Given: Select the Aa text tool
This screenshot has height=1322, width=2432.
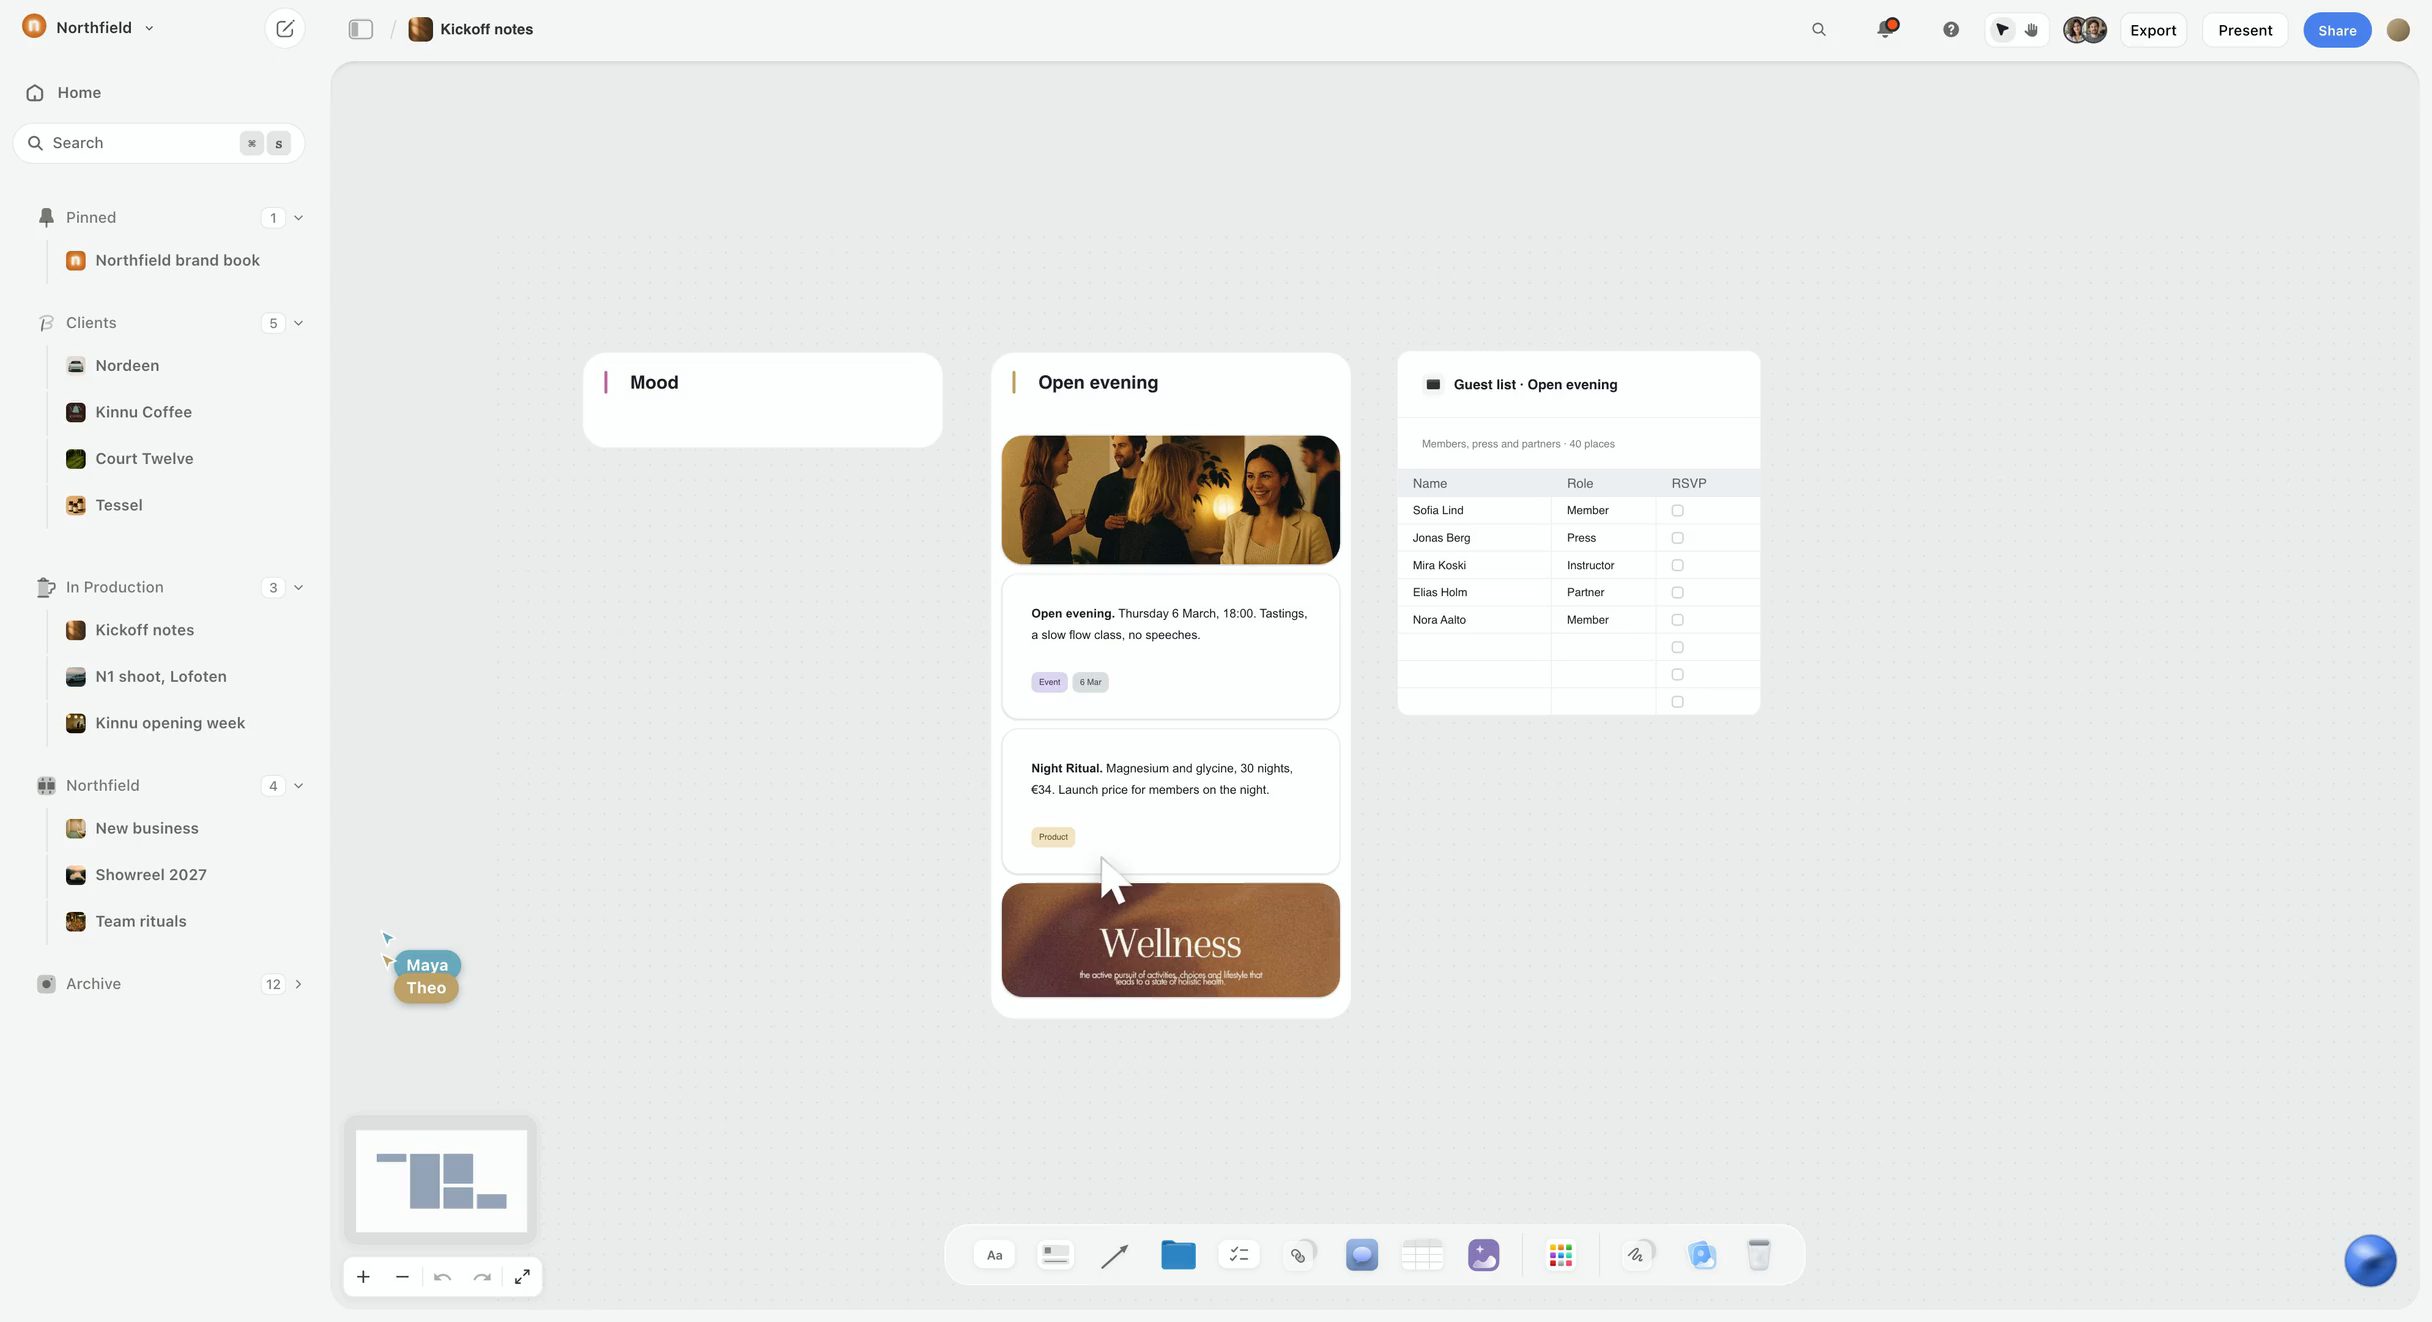Looking at the screenshot, I should 994,1255.
